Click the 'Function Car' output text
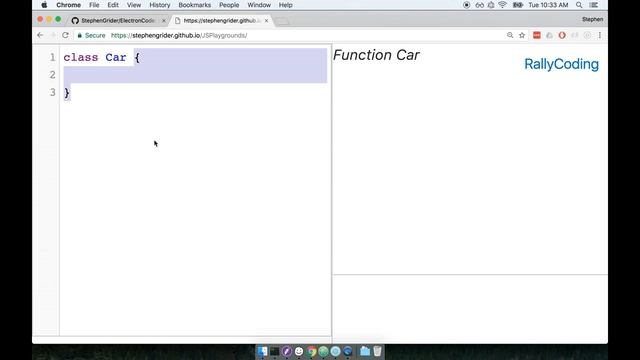The image size is (640, 360). (376, 55)
